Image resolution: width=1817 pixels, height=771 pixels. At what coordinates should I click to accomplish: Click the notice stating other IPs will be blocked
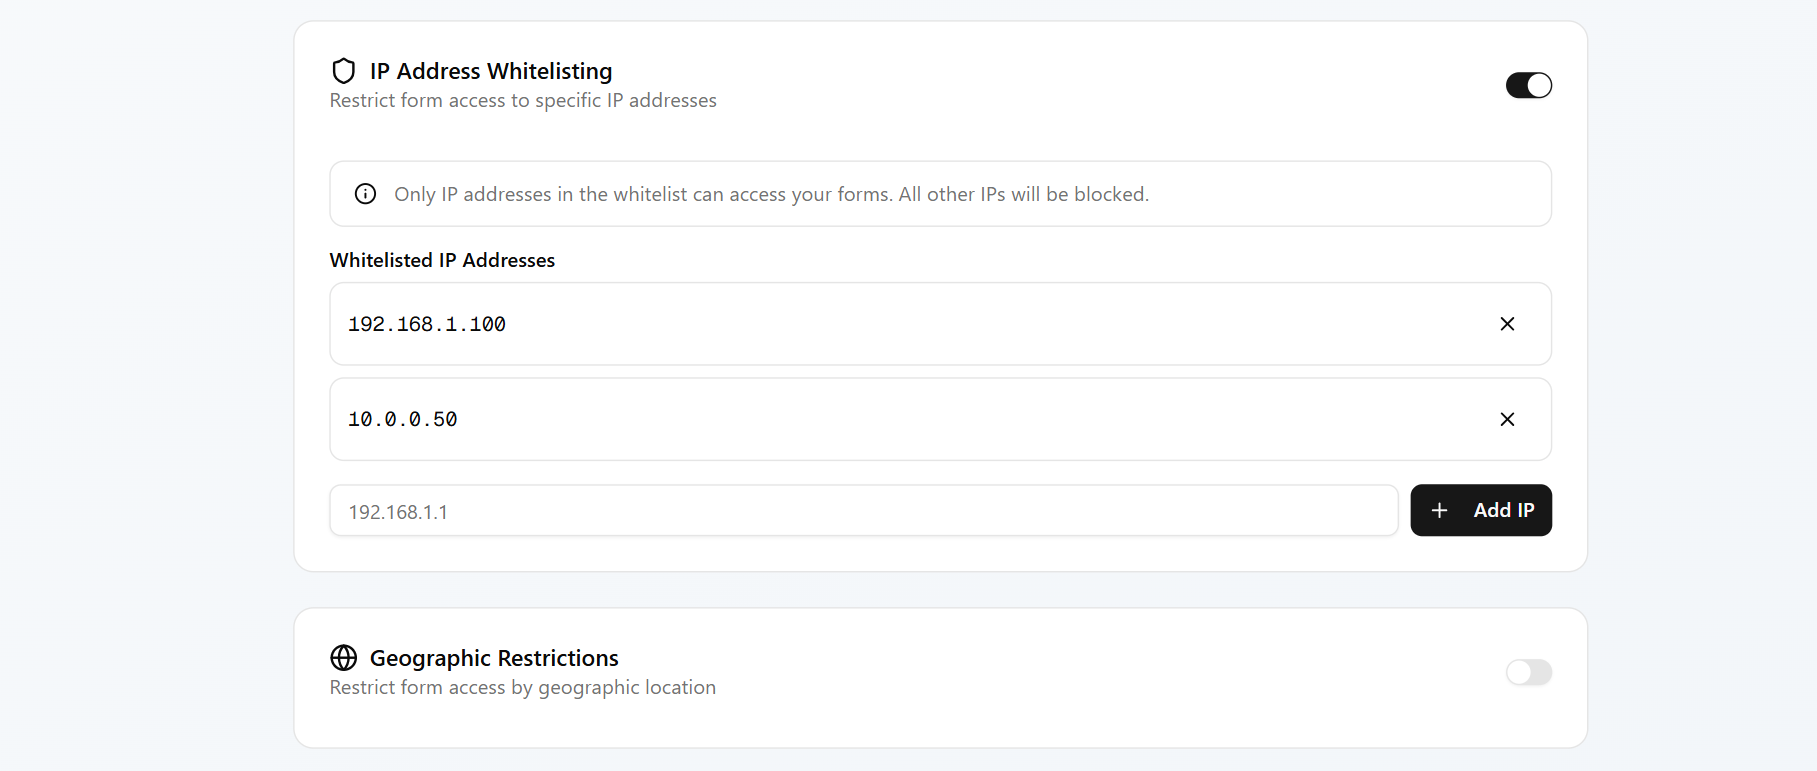click(x=771, y=193)
